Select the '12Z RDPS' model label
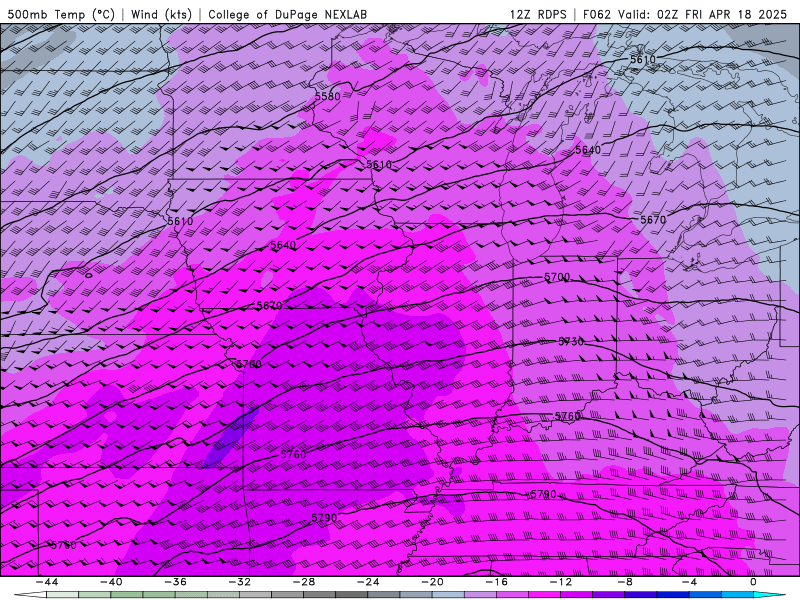The height and width of the screenshot is (600, 800). (538, 14)
